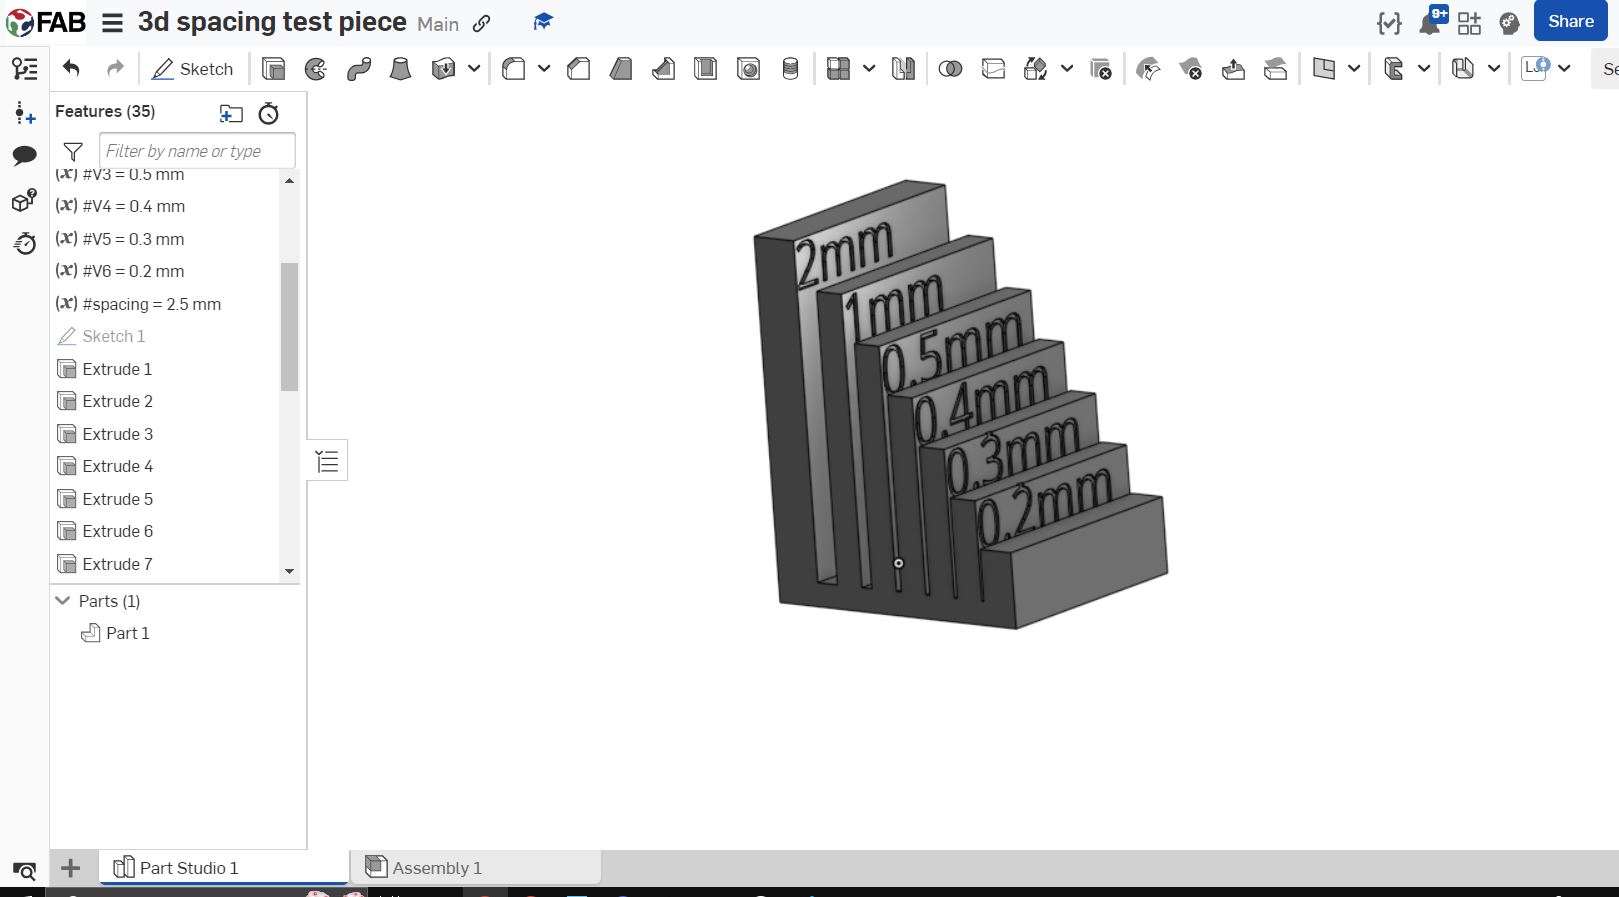The height and width of the screenshot is (897, 1619).
Task: Toggle rollback timer icon in Features header
Action: pyautogui.click(x=268, y=113)
